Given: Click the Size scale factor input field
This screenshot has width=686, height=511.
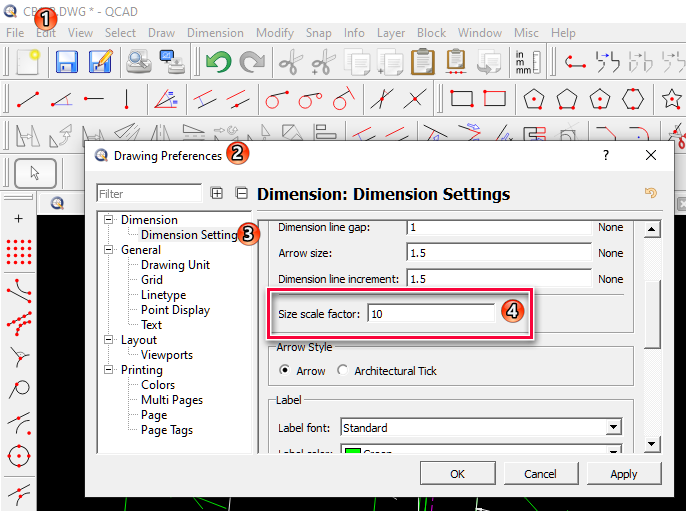Looking at the screenshot, I should (x=430, y=314).
